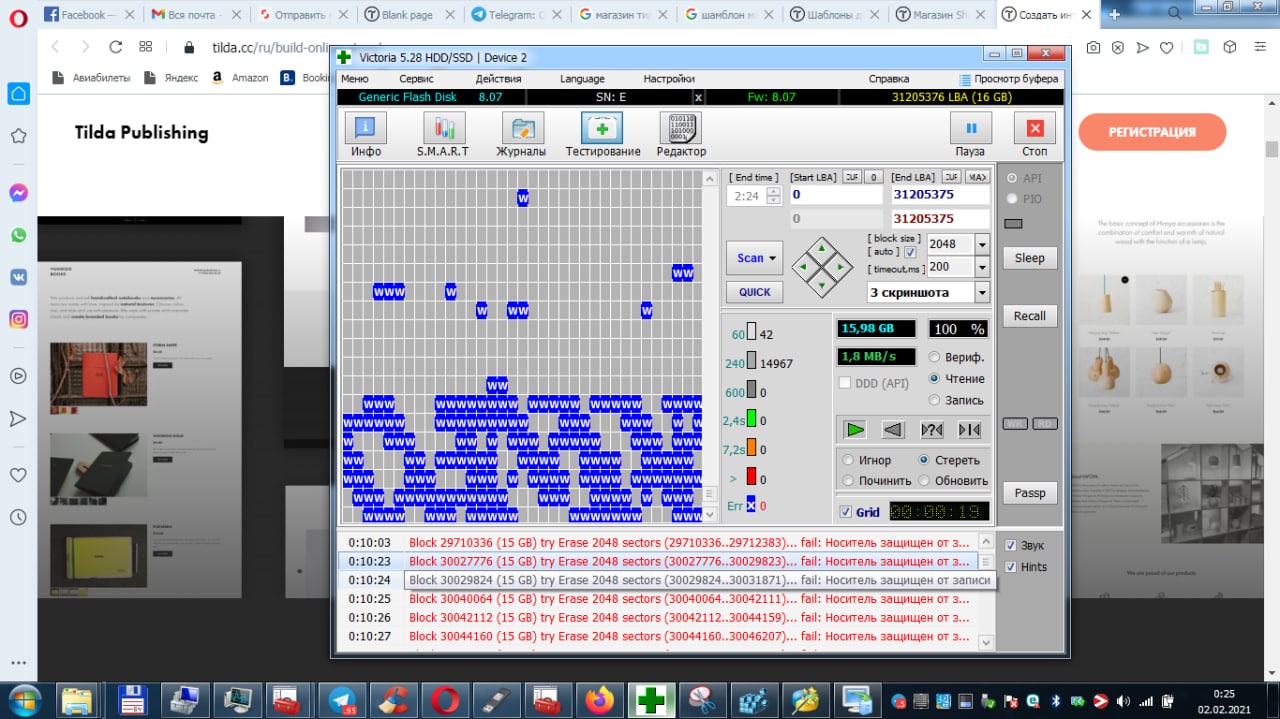Select the Игнор error action
Viewport: 1280px width, 719px height.
point(867,460)
